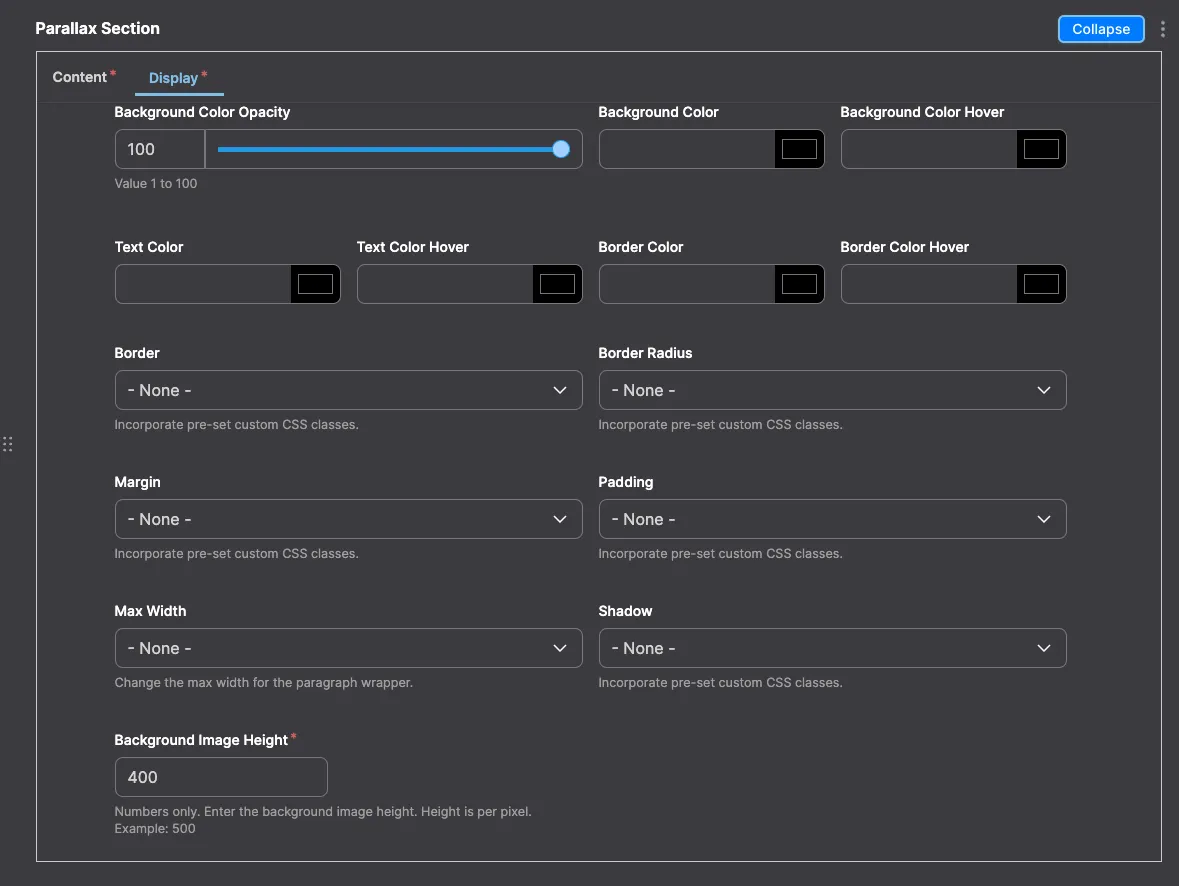
Task: Open the Text Color Hover swatch
Action: click(557, 284)
